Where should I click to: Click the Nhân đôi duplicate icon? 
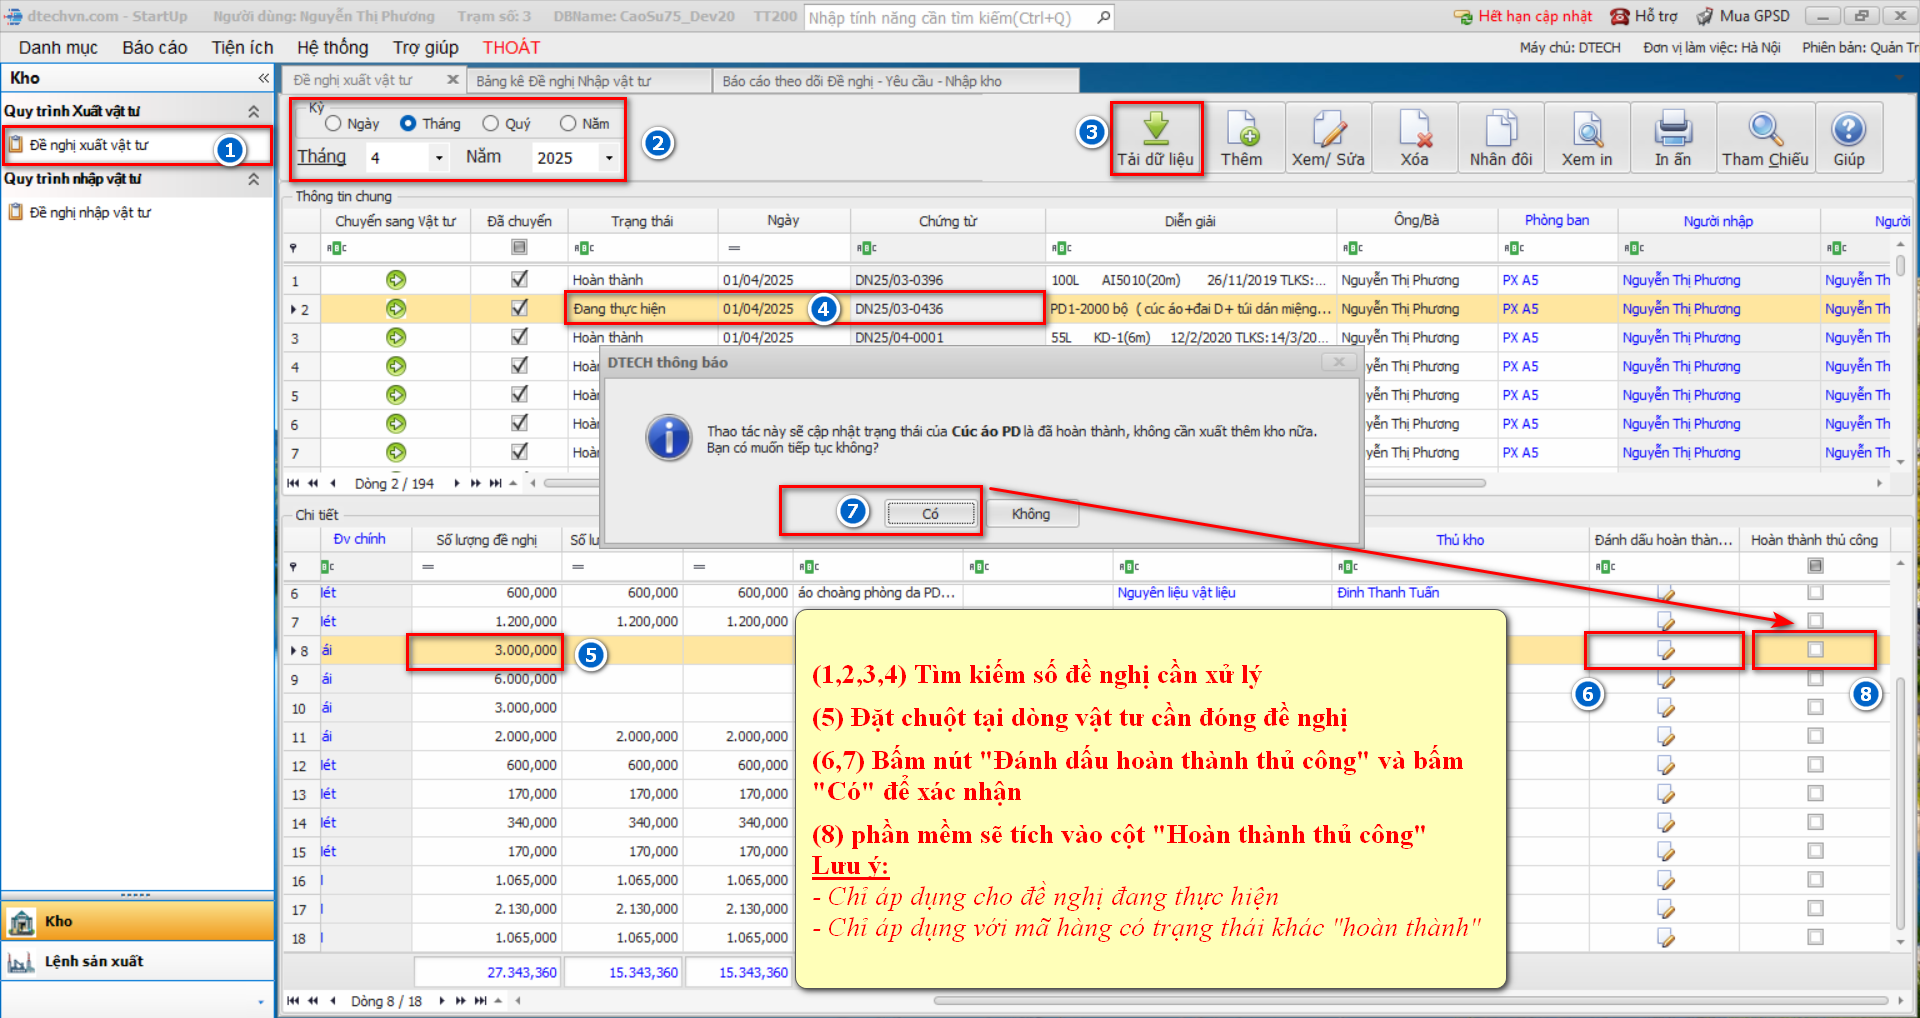[x=1500, y=130]
